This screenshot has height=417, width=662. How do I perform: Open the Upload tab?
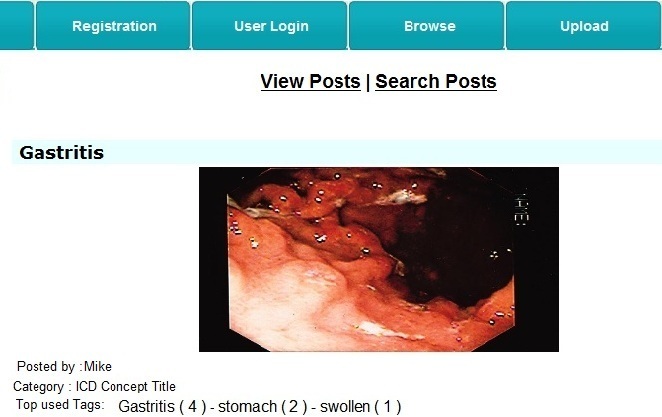(583, 26)
